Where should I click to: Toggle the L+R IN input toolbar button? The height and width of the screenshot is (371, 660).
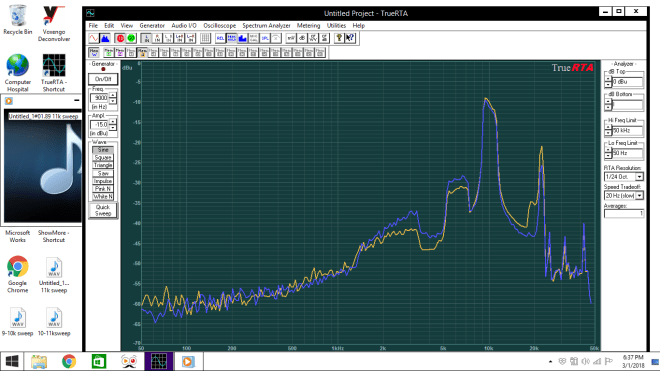(179, 38)
